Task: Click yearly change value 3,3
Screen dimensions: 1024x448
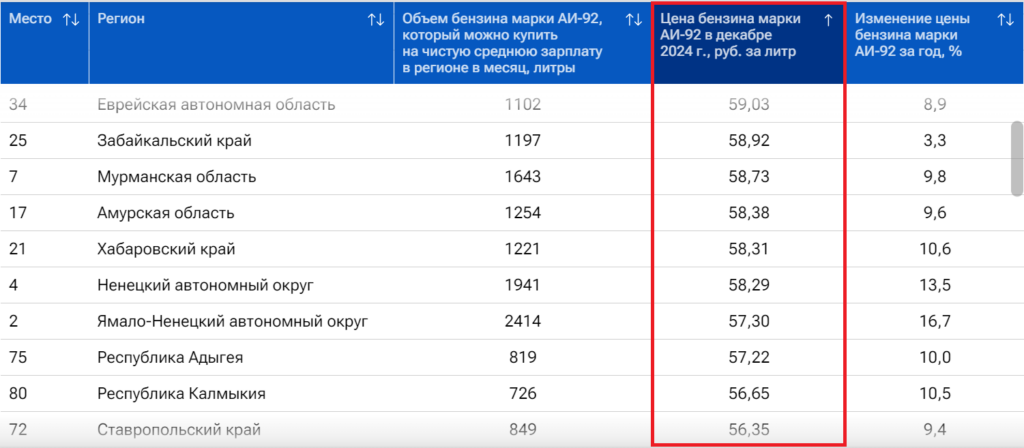Action: [x=935, y=140]
